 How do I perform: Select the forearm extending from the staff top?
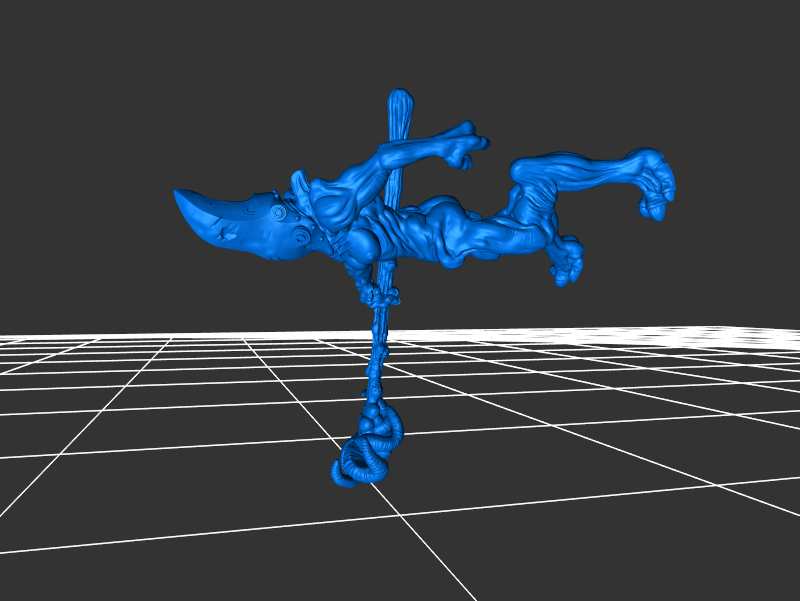pos(420,148)
